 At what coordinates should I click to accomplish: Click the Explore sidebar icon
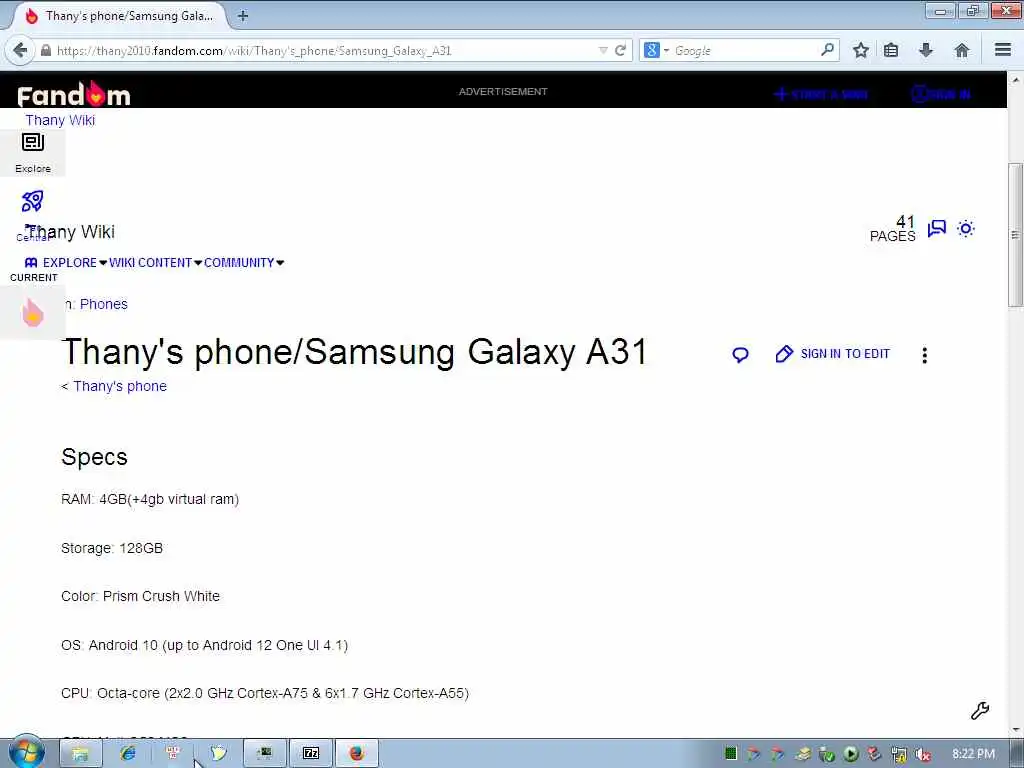(33, 153)
